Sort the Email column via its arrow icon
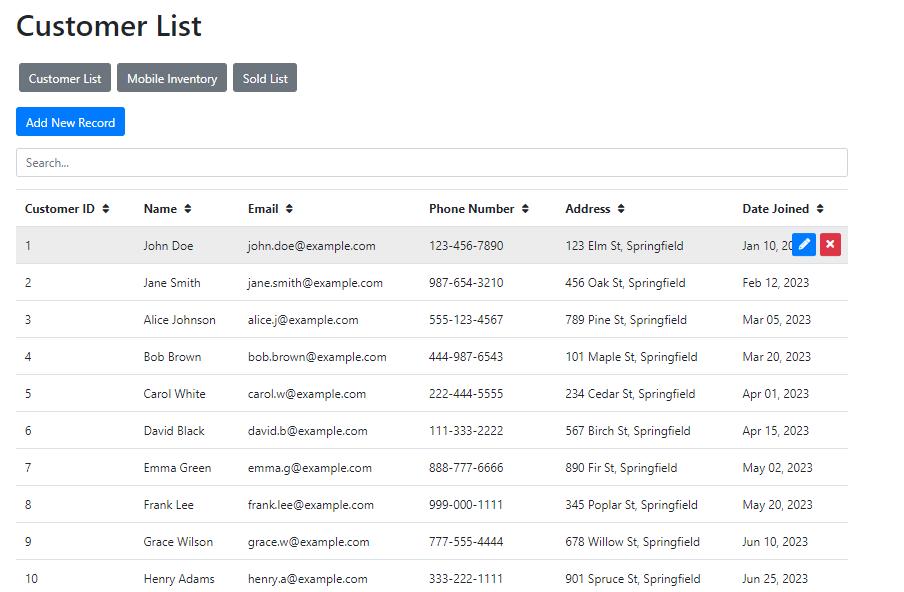904x592 pixels. [x=289, y=209]
